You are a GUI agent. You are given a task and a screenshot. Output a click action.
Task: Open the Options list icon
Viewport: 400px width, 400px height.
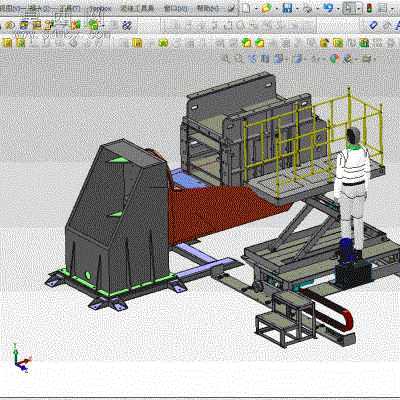click(383, 8)
